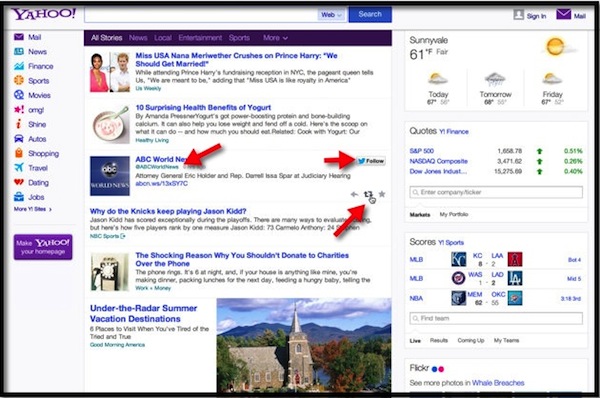Open Under-the-Radar Summer Vacation Destinations headline

[143, 313]
